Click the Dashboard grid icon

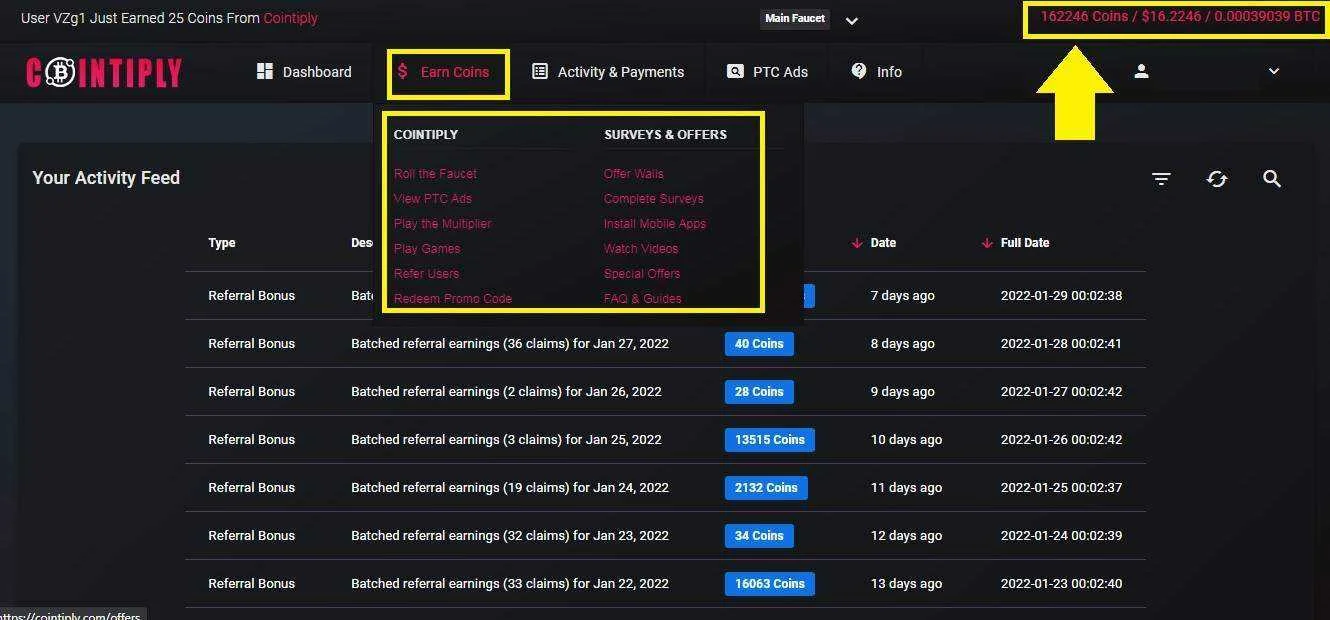[265, 71]
